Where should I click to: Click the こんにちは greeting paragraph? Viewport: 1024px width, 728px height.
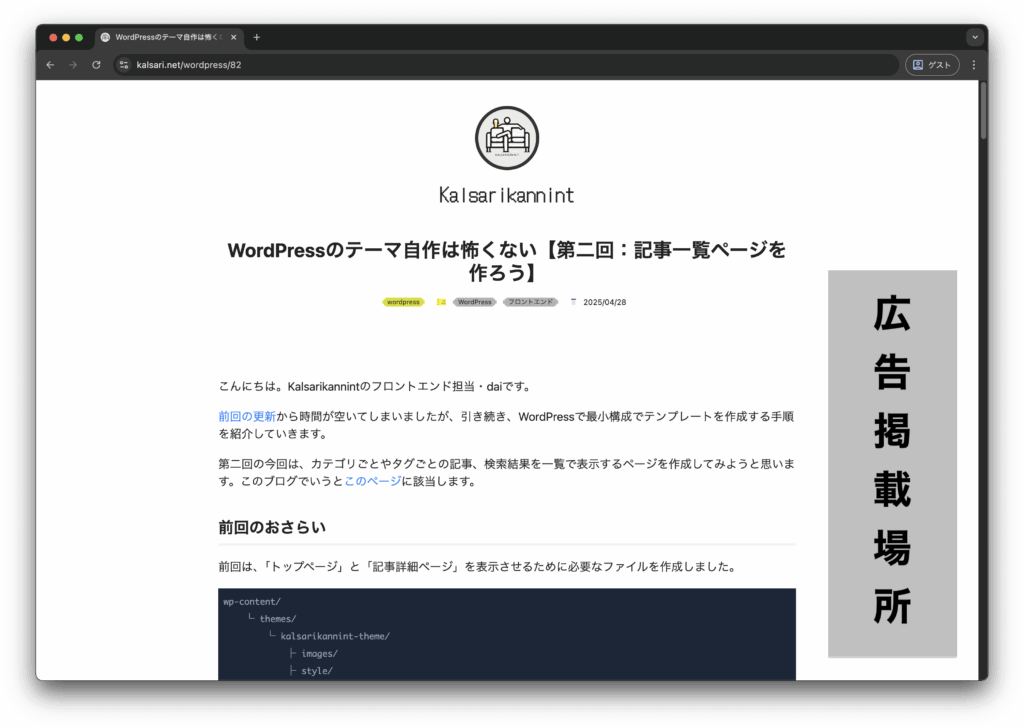[x=376, y=387]
